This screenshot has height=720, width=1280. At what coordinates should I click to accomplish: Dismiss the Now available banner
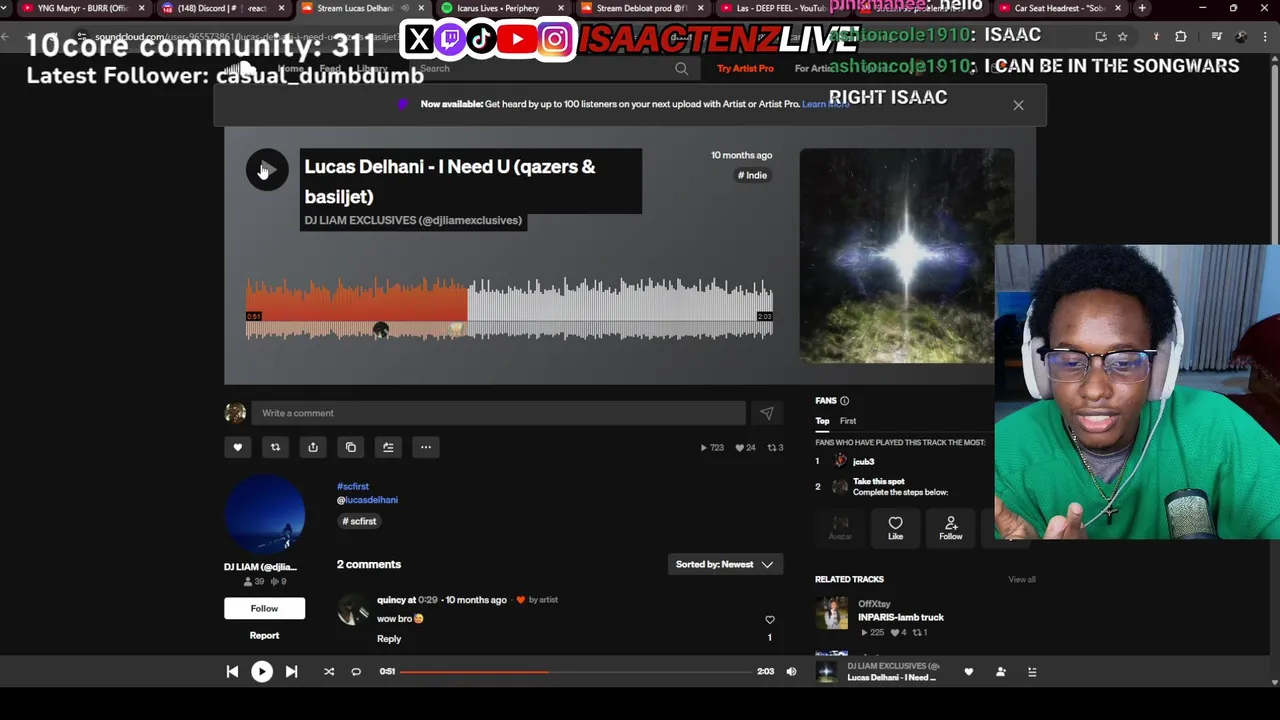point(1018,105)
